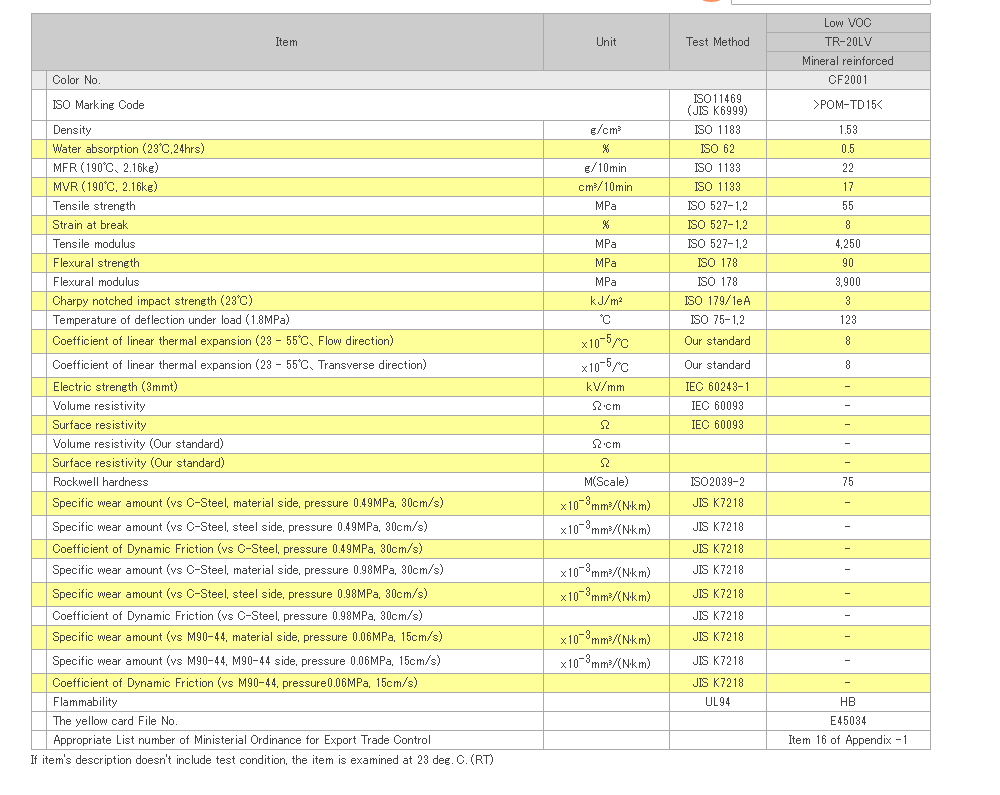Select the Flammability row label
The width and height of the screenshot is (1000, 795).
pyautogui.click(x=85, y=702)
